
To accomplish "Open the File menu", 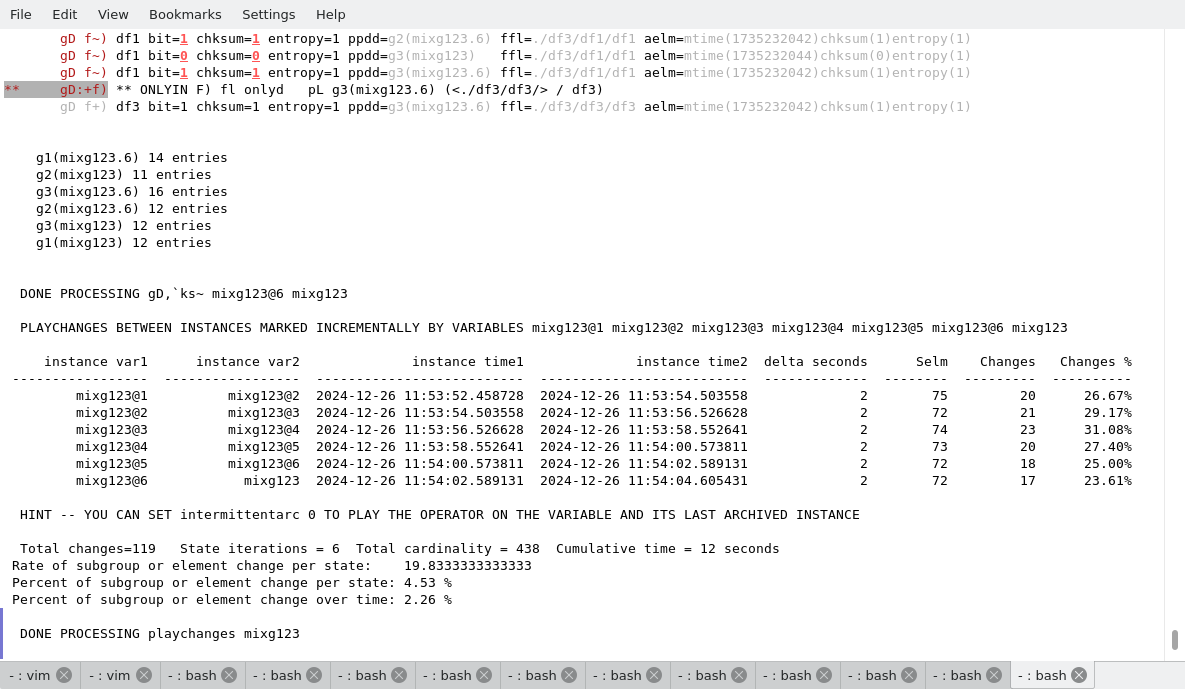I will 21,14.
